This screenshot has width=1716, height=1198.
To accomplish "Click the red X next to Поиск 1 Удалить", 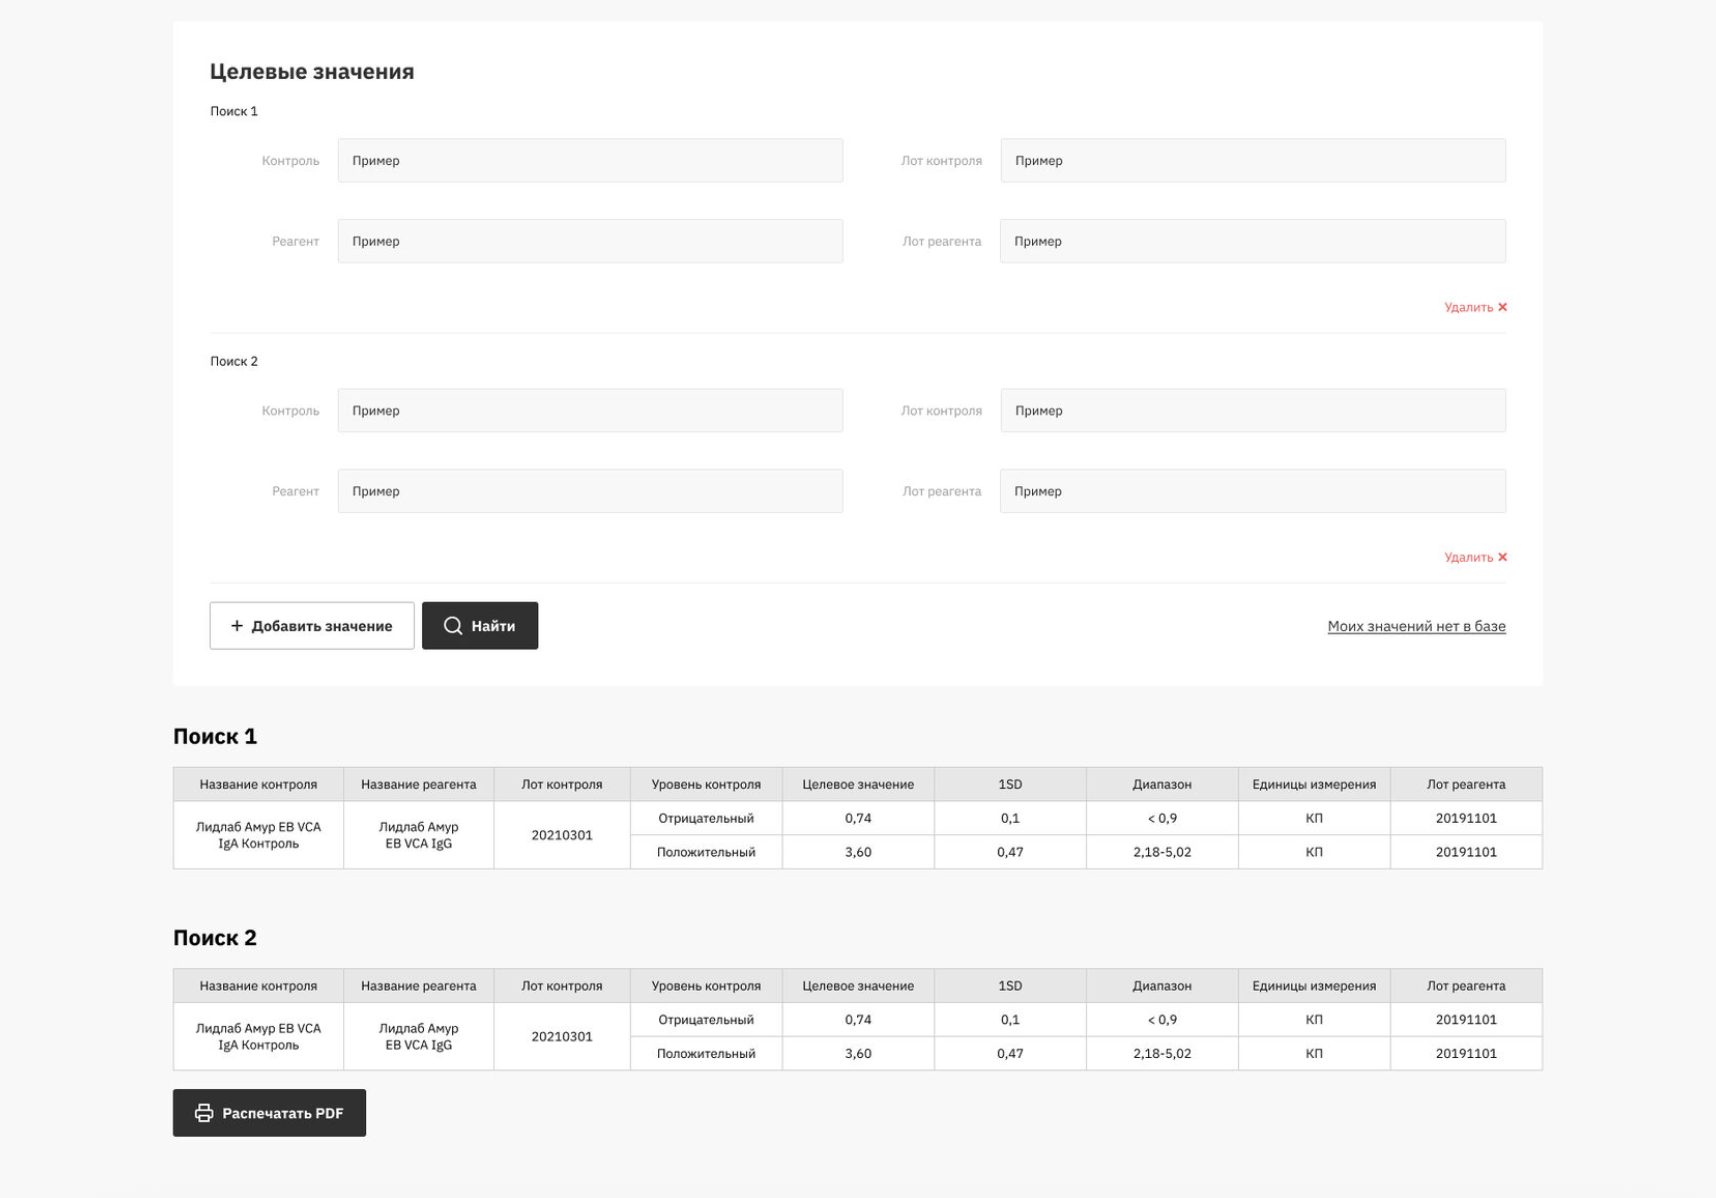I will 1502,307.
